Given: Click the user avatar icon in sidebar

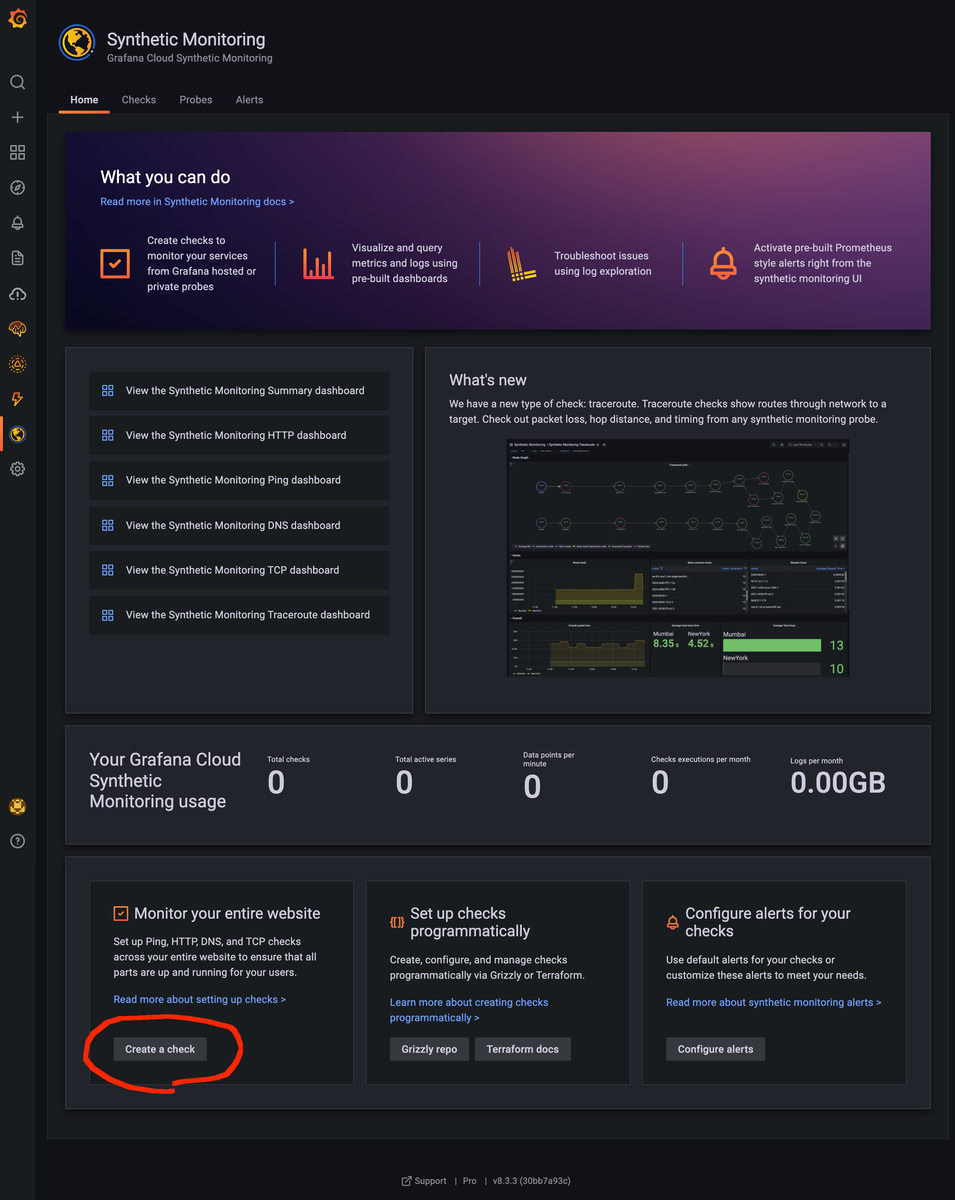Looking at the screenshot, I should [x=17, y=806].
